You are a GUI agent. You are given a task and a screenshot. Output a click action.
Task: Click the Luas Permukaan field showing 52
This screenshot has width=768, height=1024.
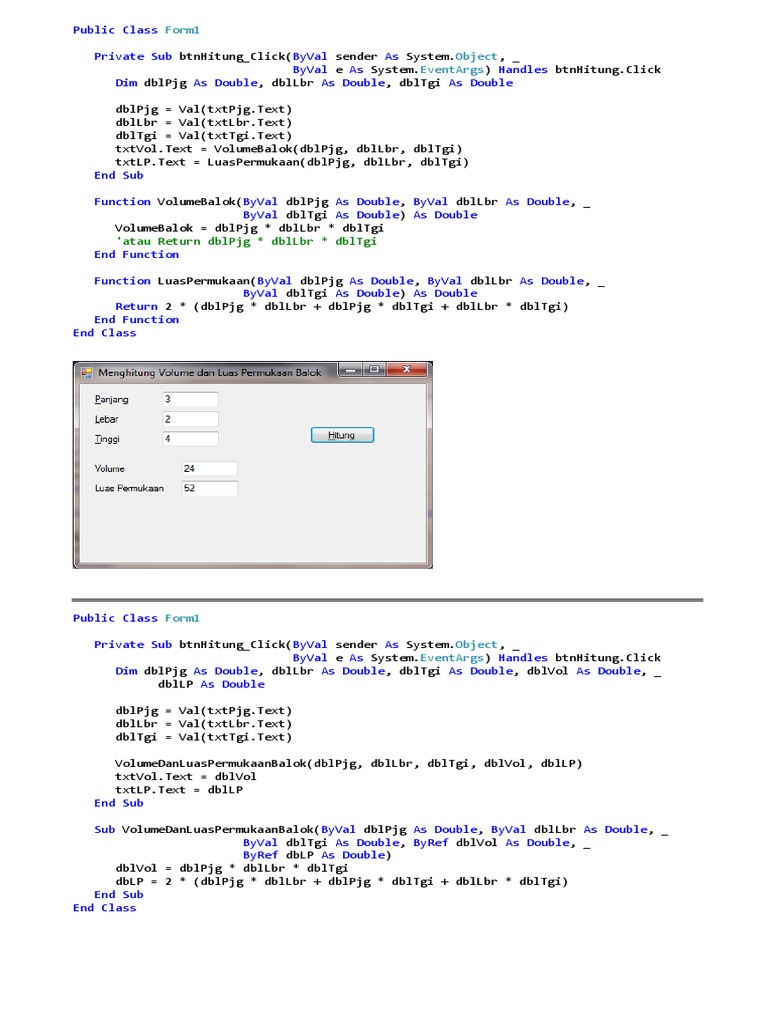tap(209, 488)
